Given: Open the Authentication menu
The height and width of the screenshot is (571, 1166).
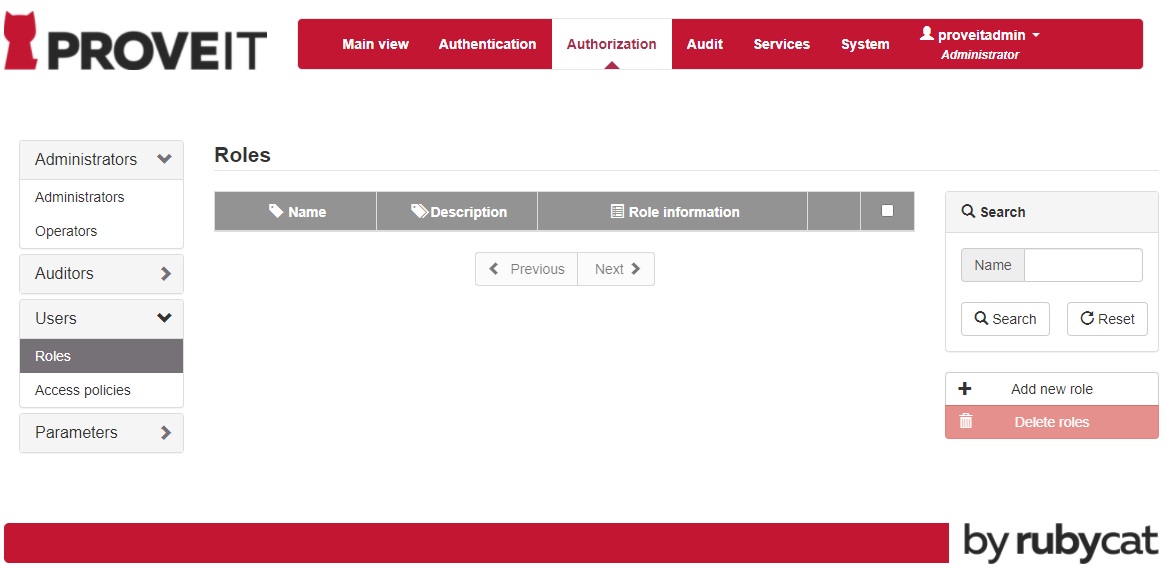Looking at the screenshot, I should (x=487, y=44).
